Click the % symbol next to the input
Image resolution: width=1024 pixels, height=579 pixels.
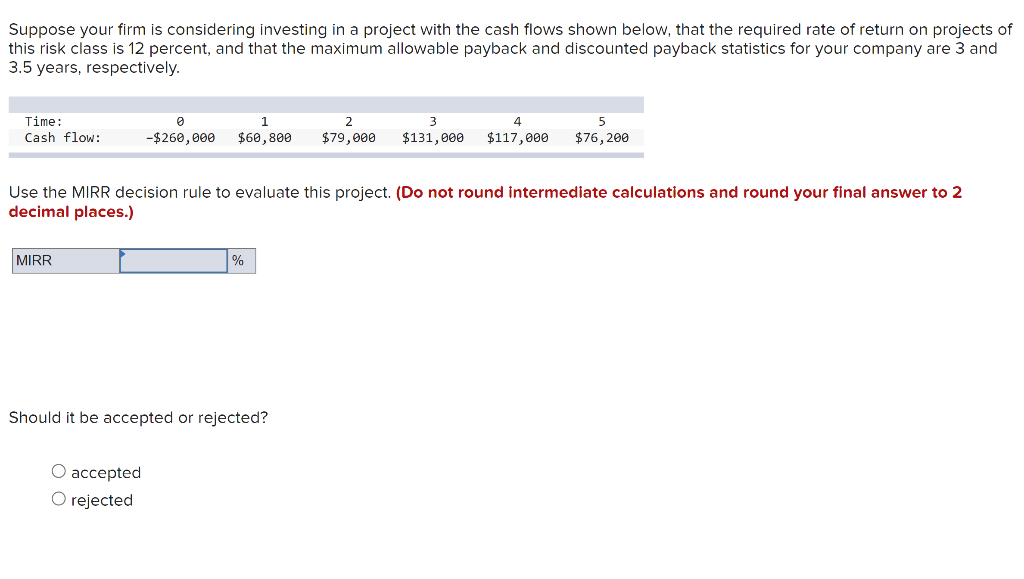coord(239,260)
